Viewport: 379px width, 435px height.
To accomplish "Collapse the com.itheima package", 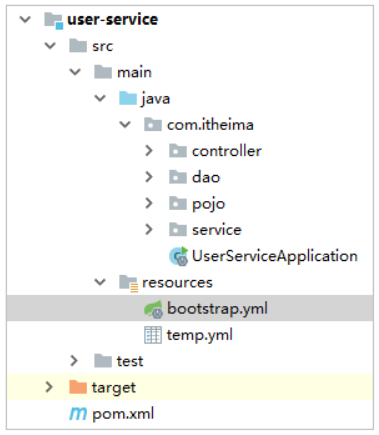I will 125,124.
